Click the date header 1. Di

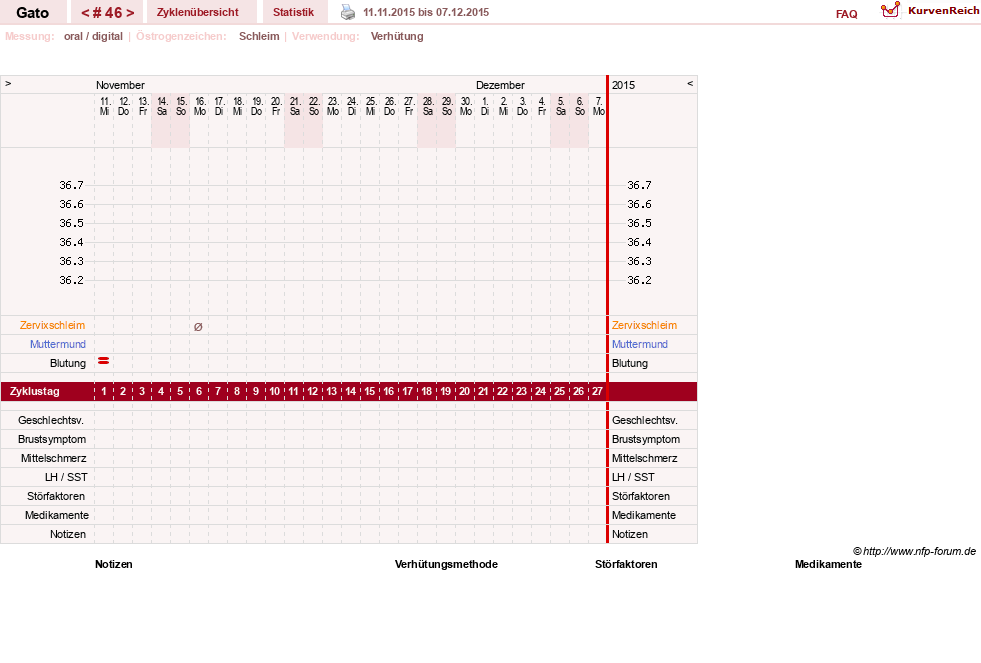click(x=485, y=106)
